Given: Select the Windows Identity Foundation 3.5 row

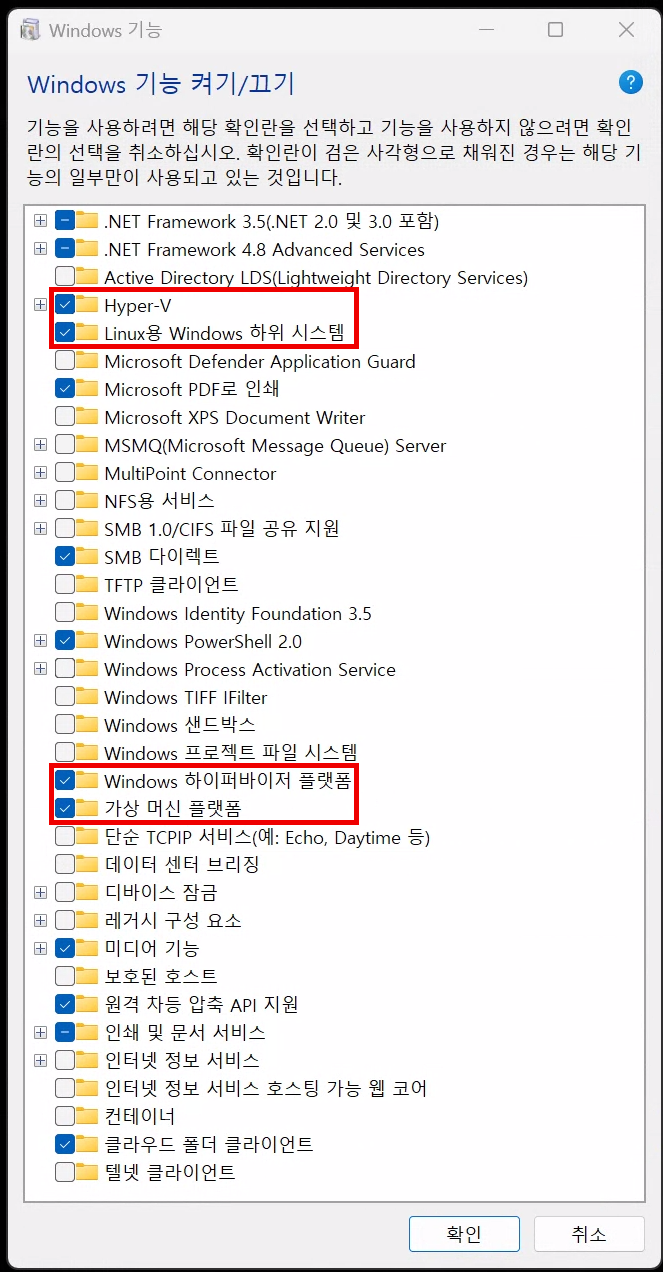Looking at the screenshot, I should click(x=238, y=613).
